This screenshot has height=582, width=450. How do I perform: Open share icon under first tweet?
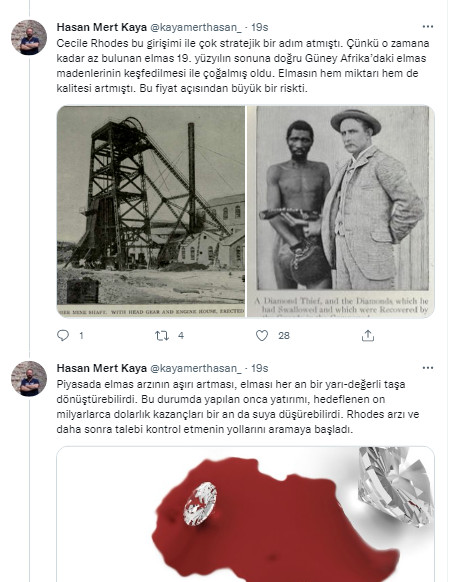[368, 336]
